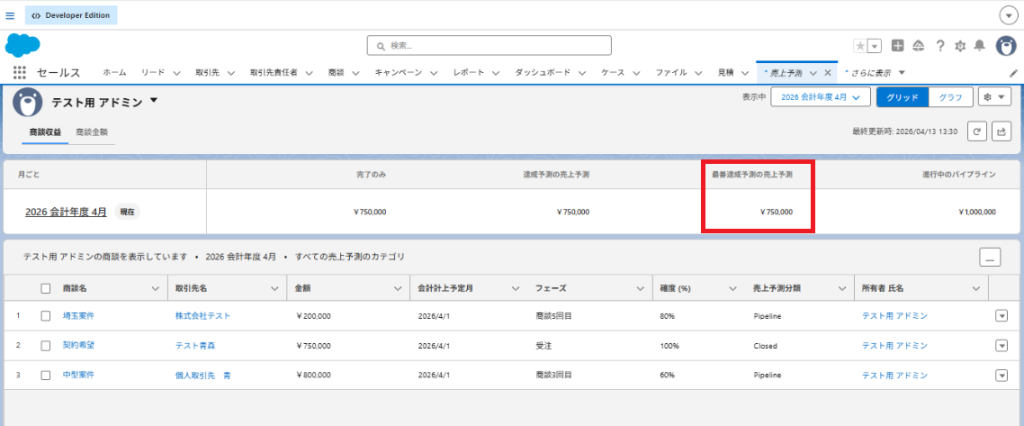Click the favorites star icon
1024x426 pixels.
click(x=860, y=46)
